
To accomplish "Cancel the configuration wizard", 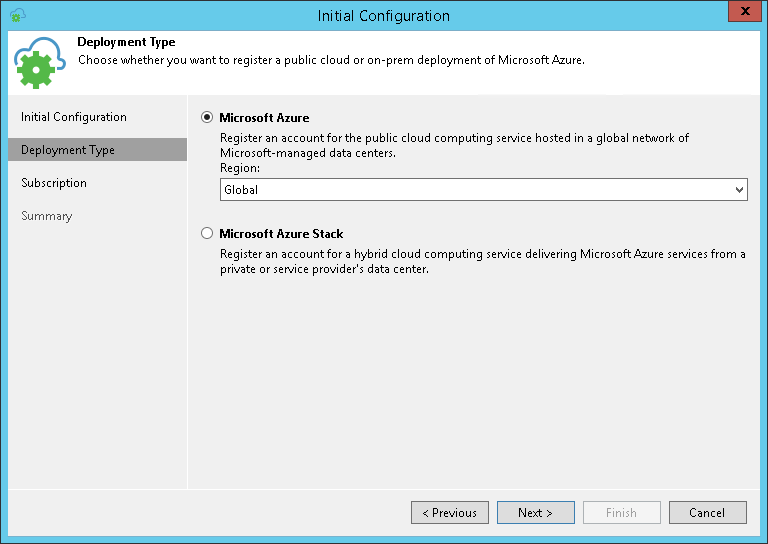I will point(707,512).
